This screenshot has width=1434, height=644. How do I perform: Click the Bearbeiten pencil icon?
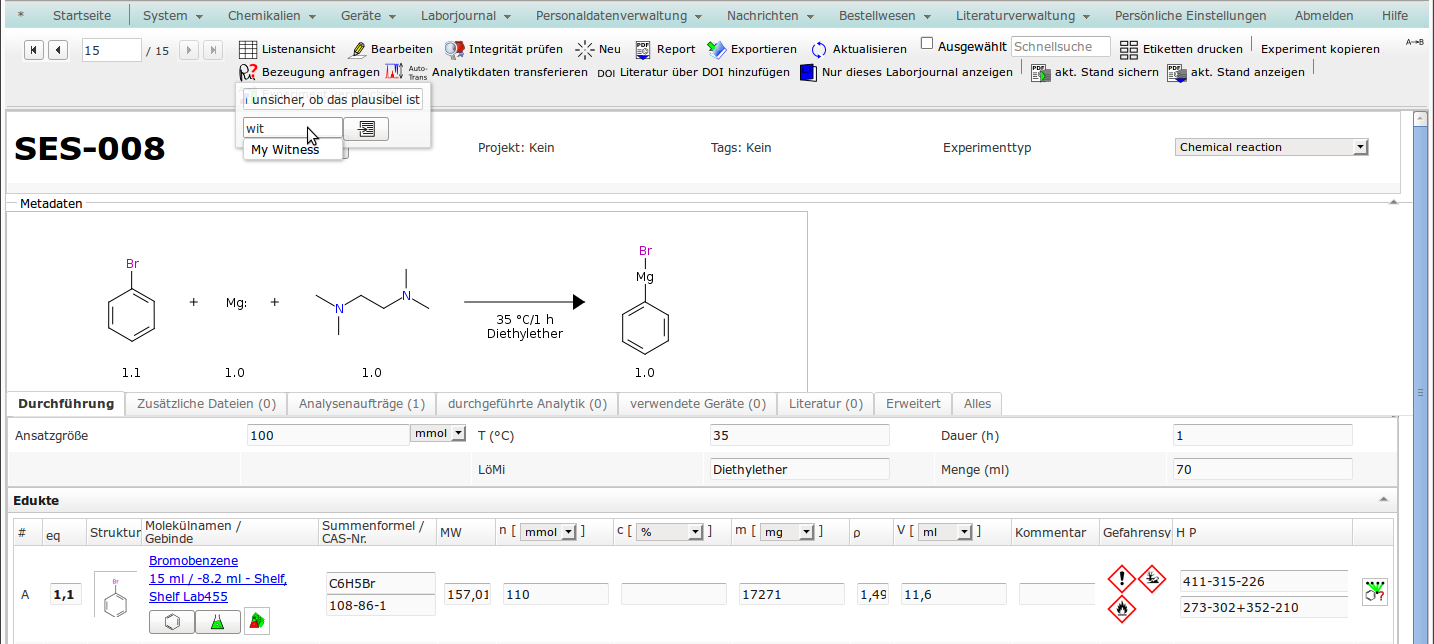tap(357, 49)
